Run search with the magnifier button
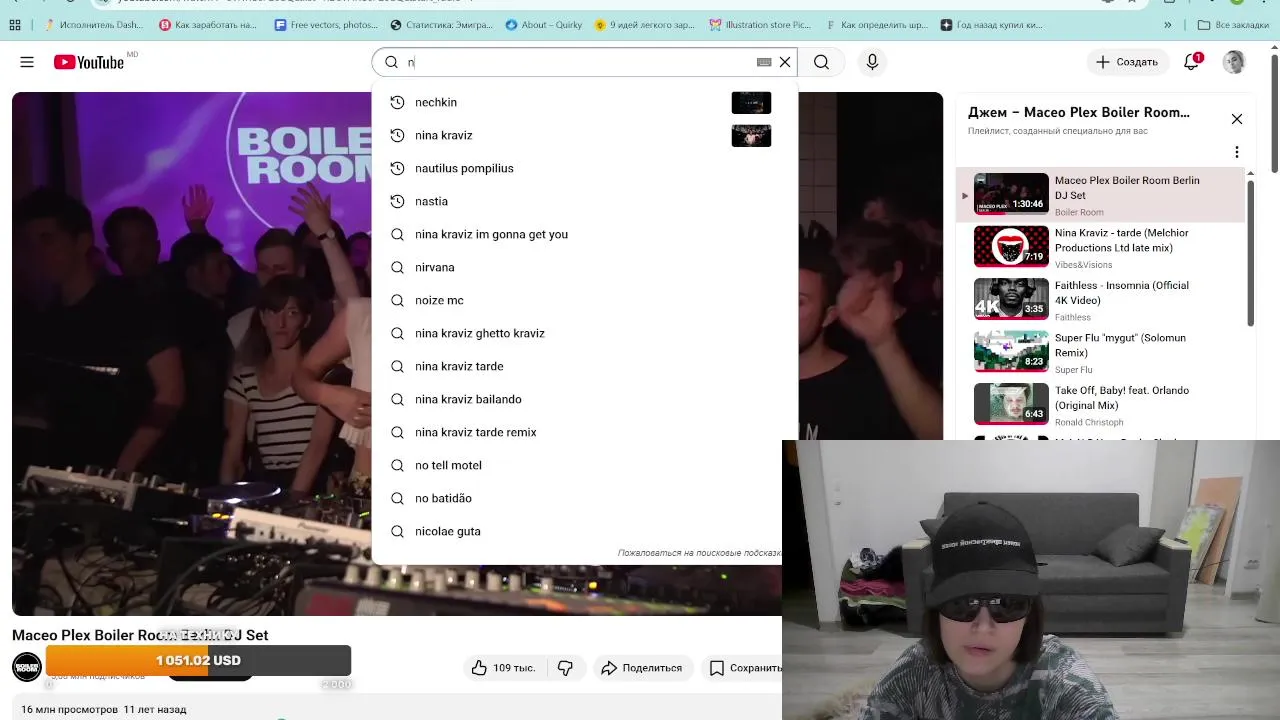1280x720 pixels. pyautogui.click(x=821, y=62)
